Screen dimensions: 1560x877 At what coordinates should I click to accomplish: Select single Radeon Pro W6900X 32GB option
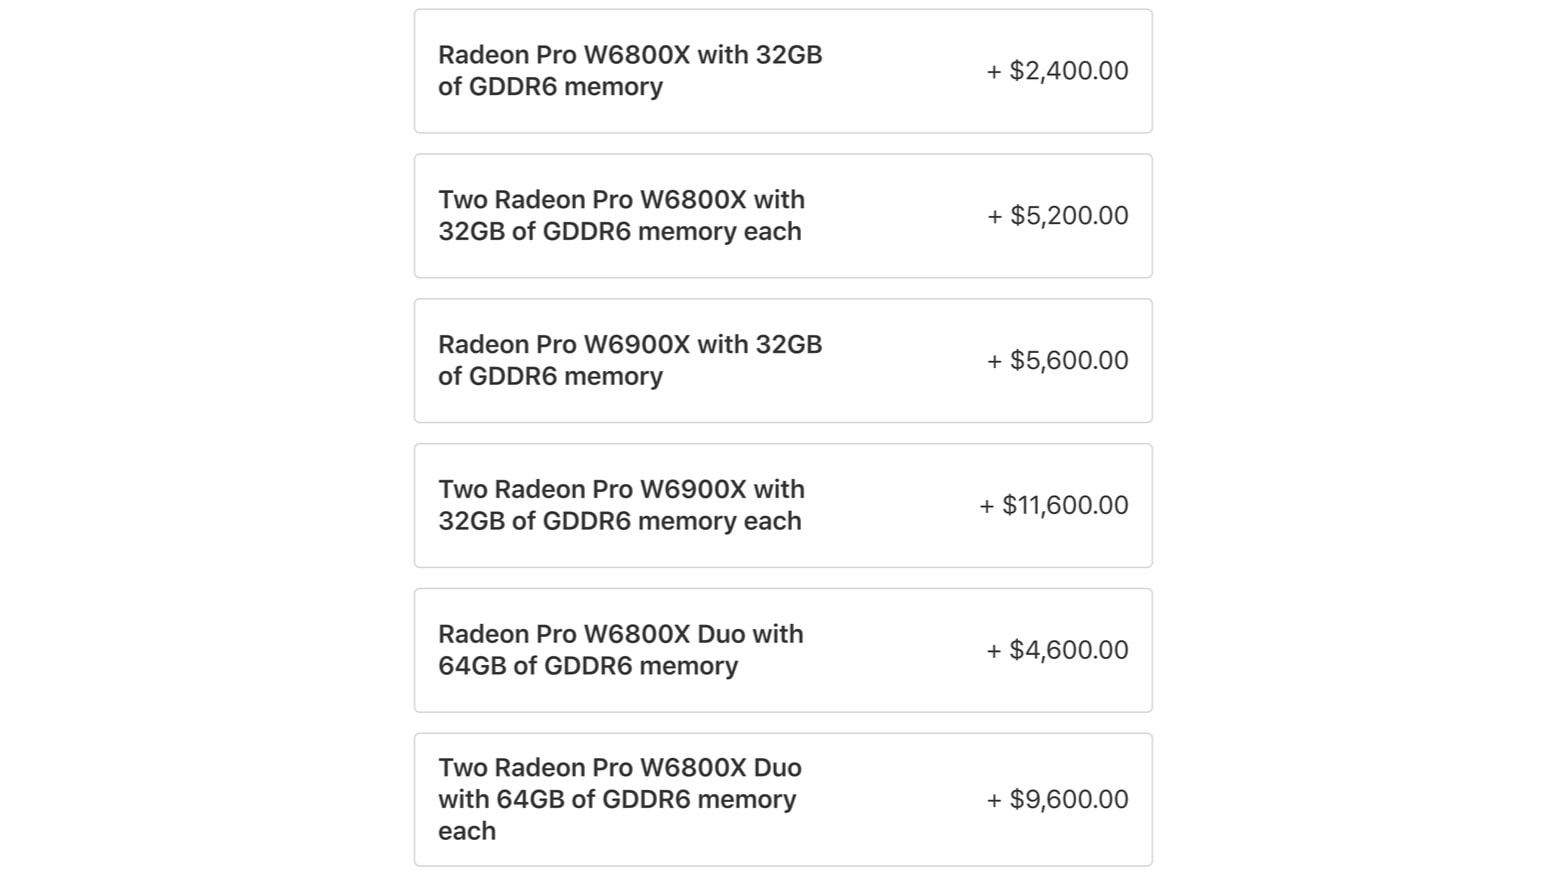click(783, 361)
